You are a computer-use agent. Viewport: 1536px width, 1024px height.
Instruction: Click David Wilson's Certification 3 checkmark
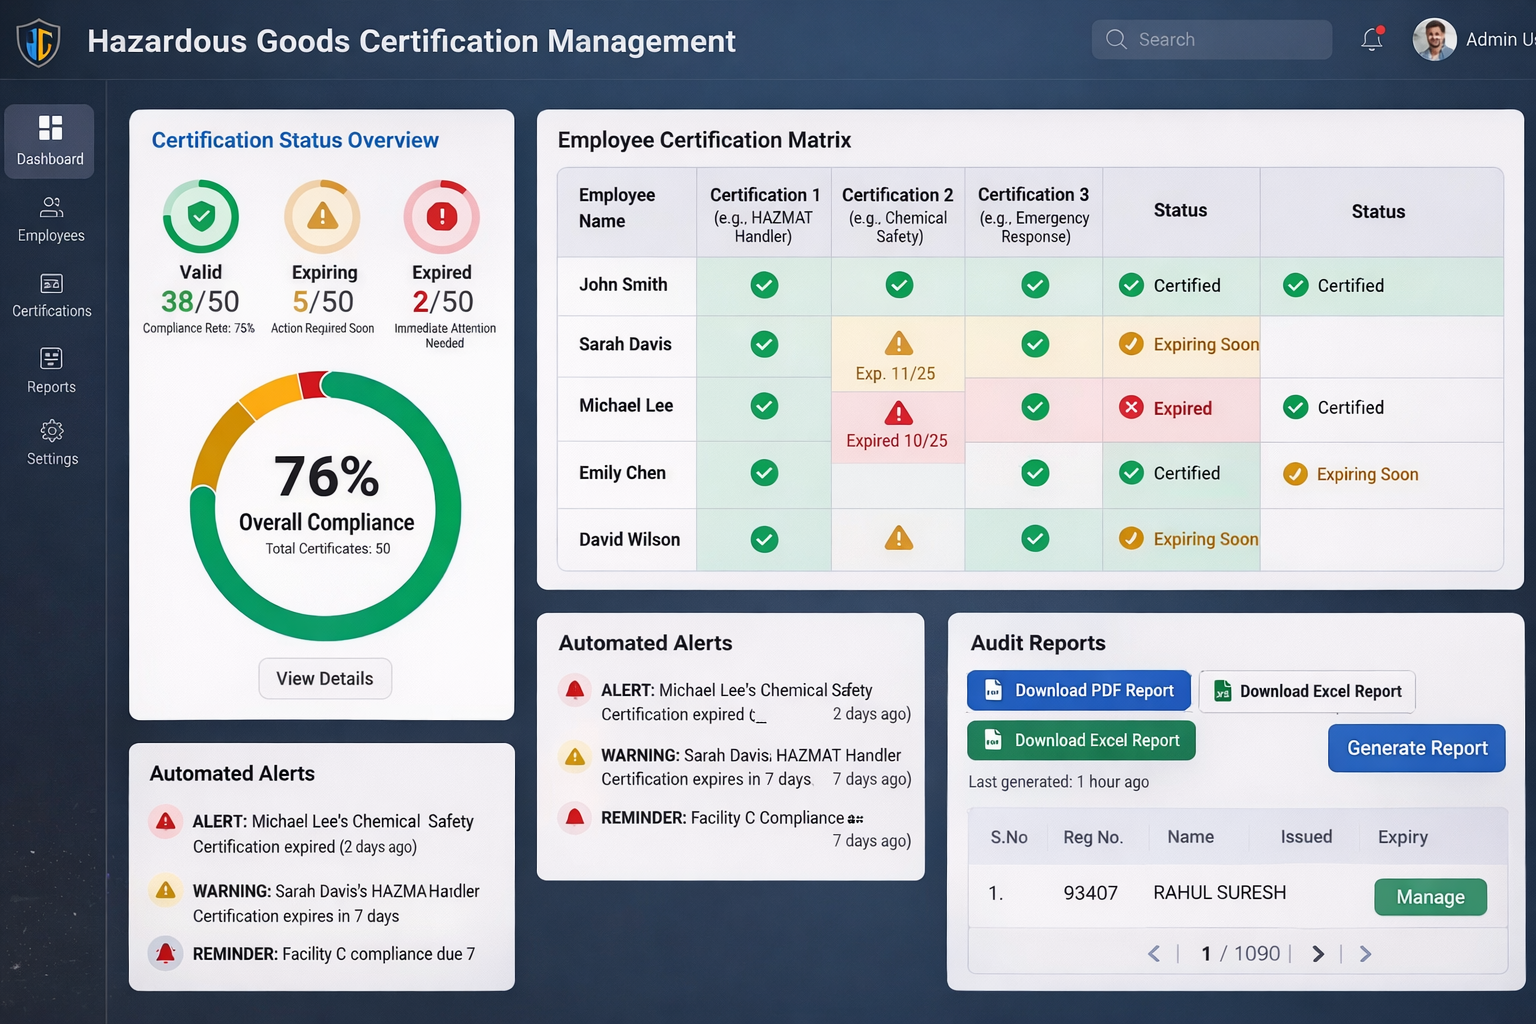click(x=1035, y=539)
